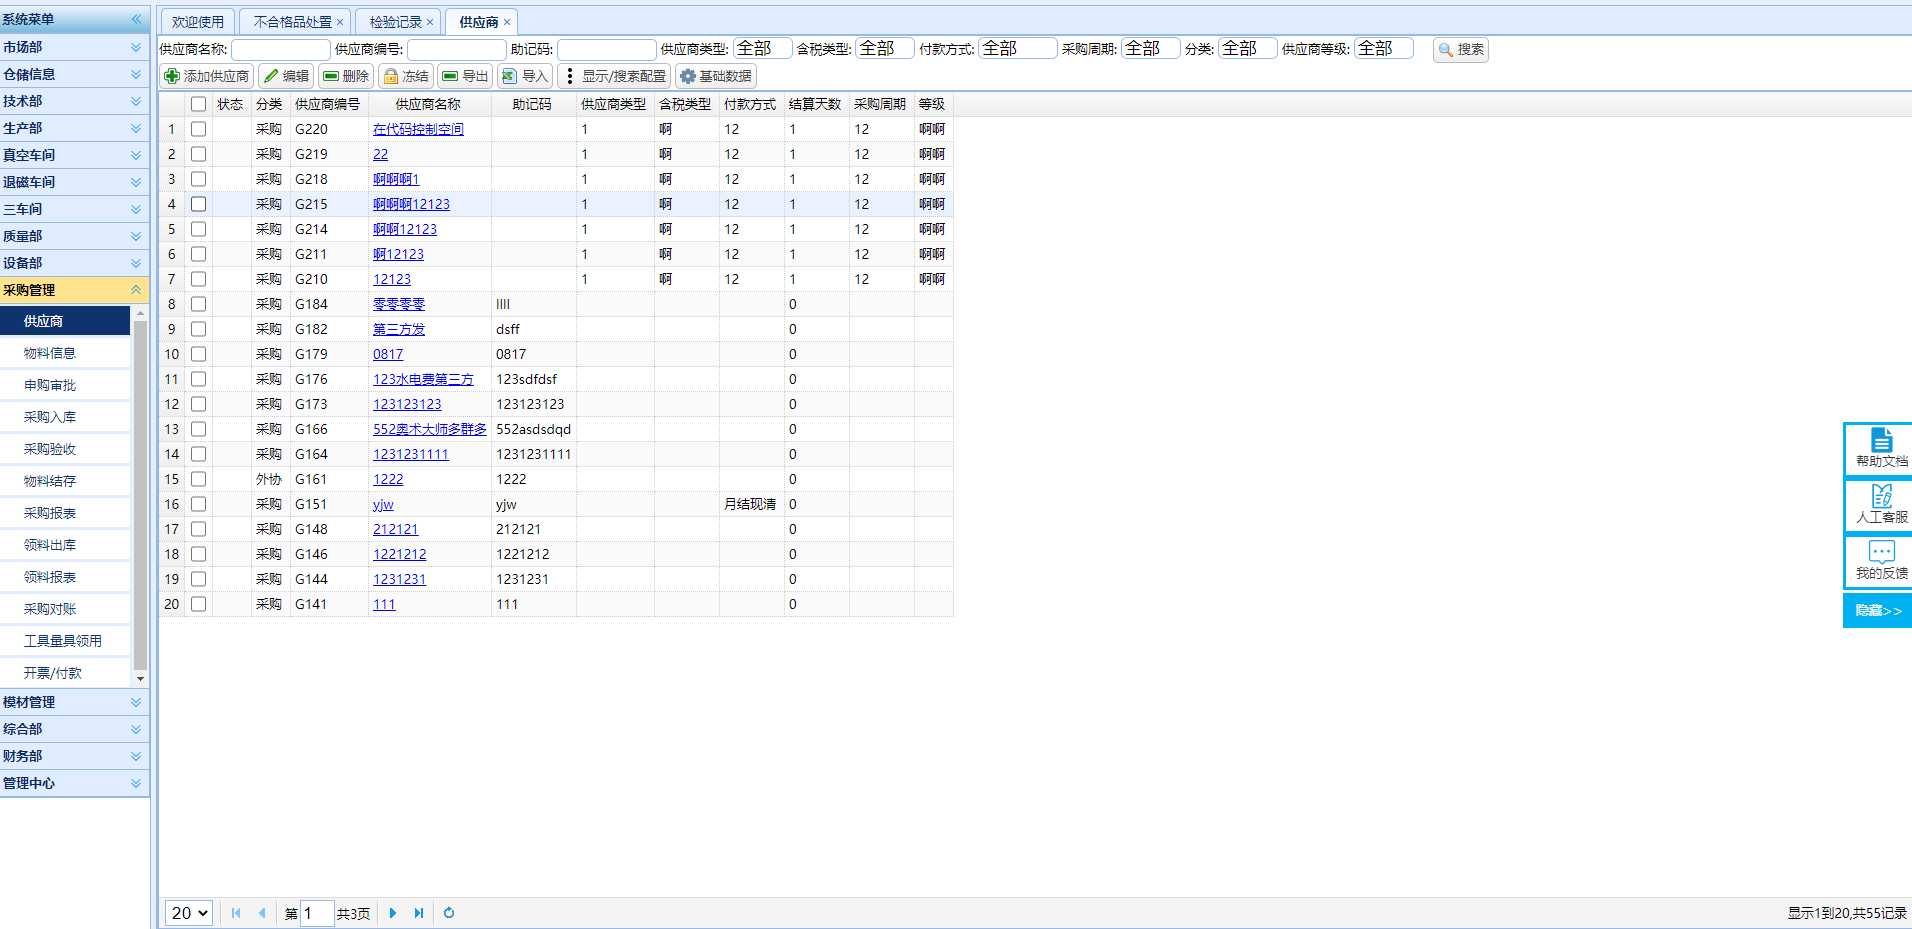The image size is (1912, 929).
Task: Sort by the 供应商编号 column header
Action: coord(327,104)
